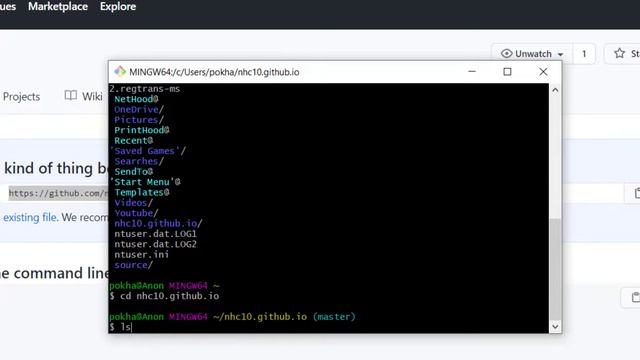
Task: Click terminal scrollbar down arrow
Action: (x=555, y=327)
